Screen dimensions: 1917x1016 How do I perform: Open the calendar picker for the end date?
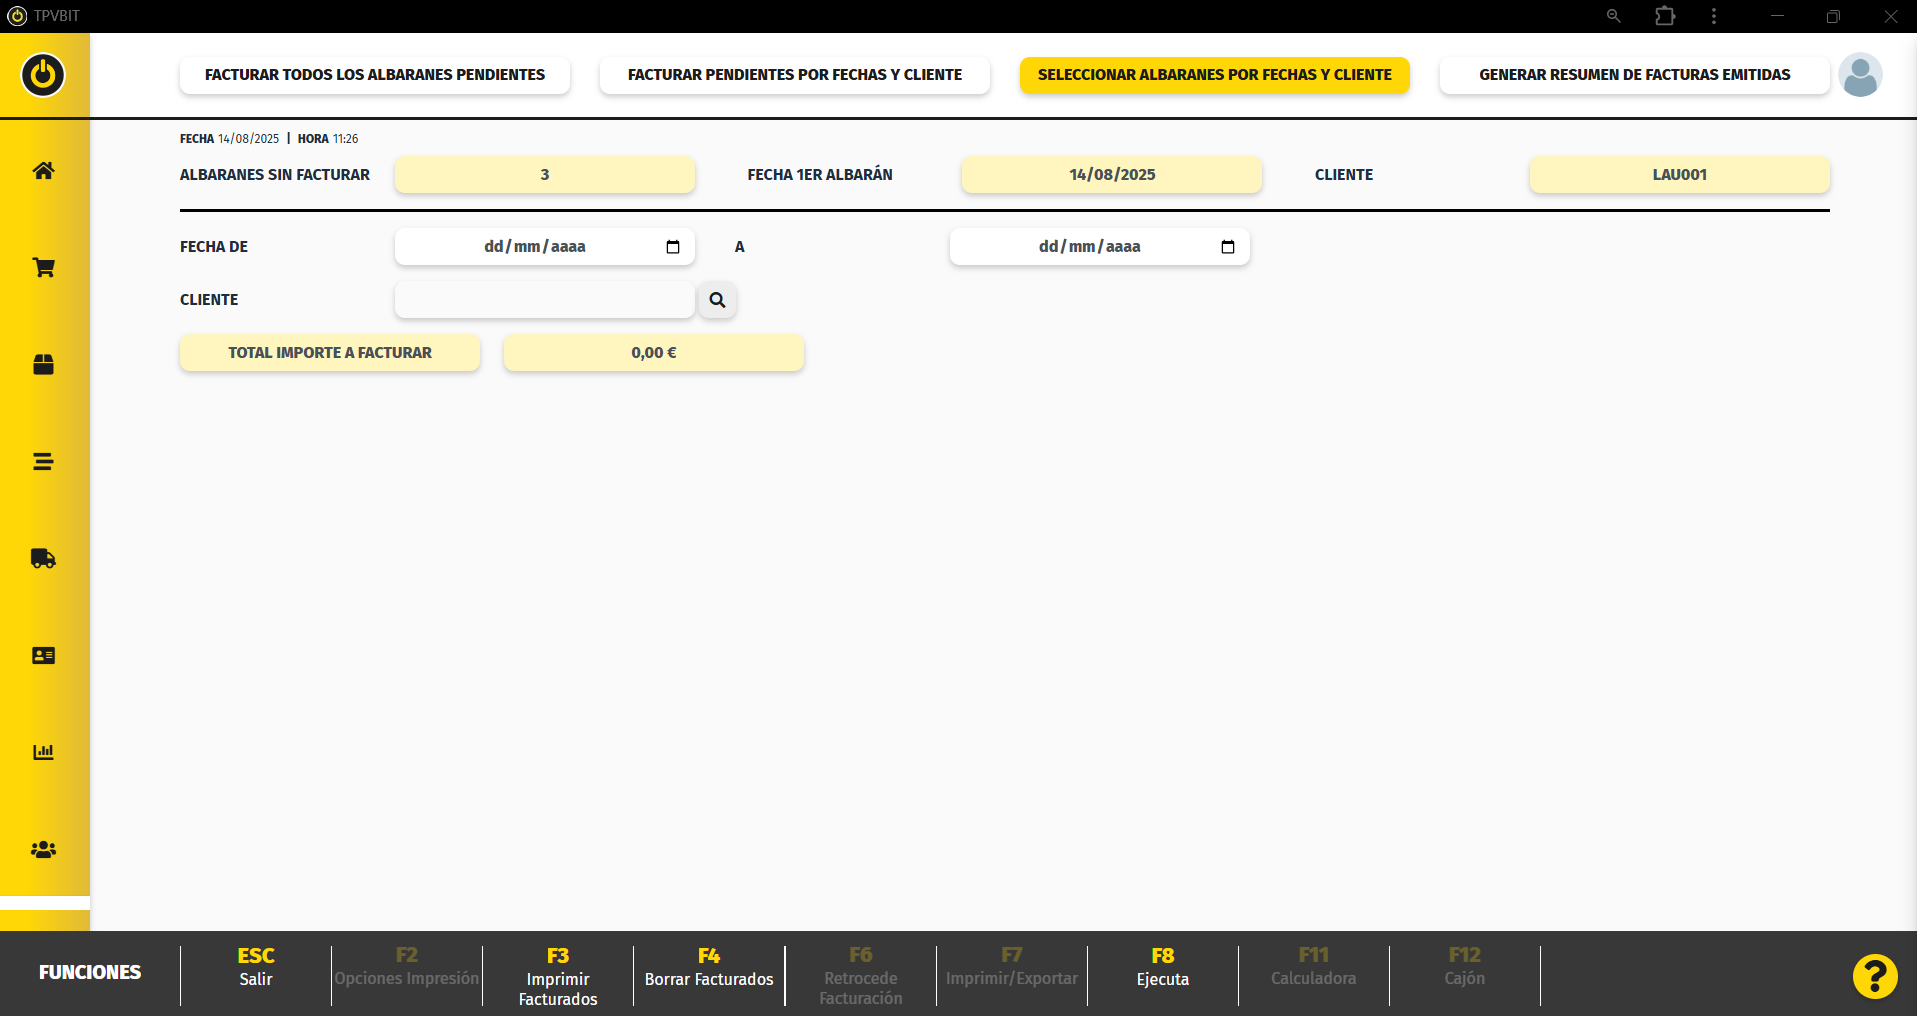(1228, 247)
